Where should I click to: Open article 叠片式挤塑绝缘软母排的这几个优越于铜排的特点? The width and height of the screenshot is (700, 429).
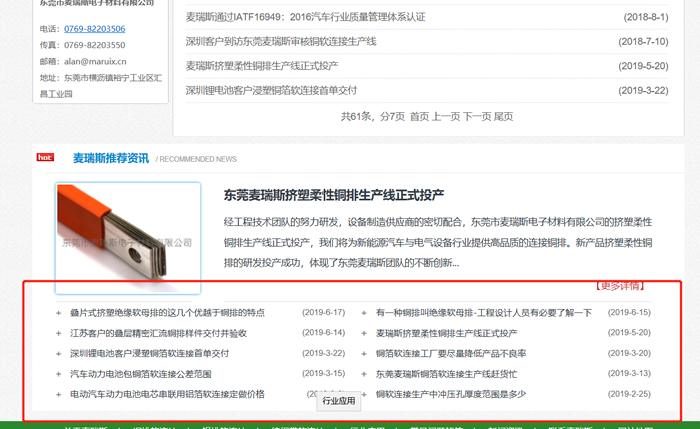click(167, 312)
